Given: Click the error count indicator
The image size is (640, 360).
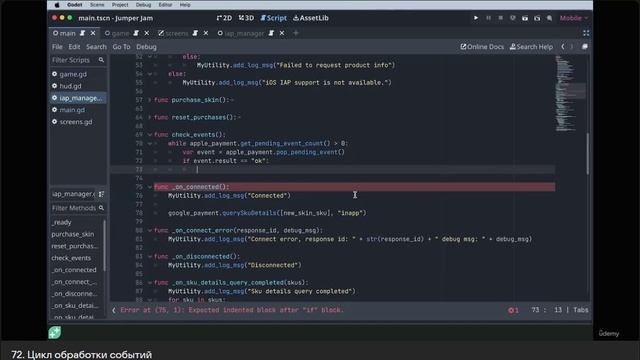Looking at the screenshot, I should coord(513,310).
